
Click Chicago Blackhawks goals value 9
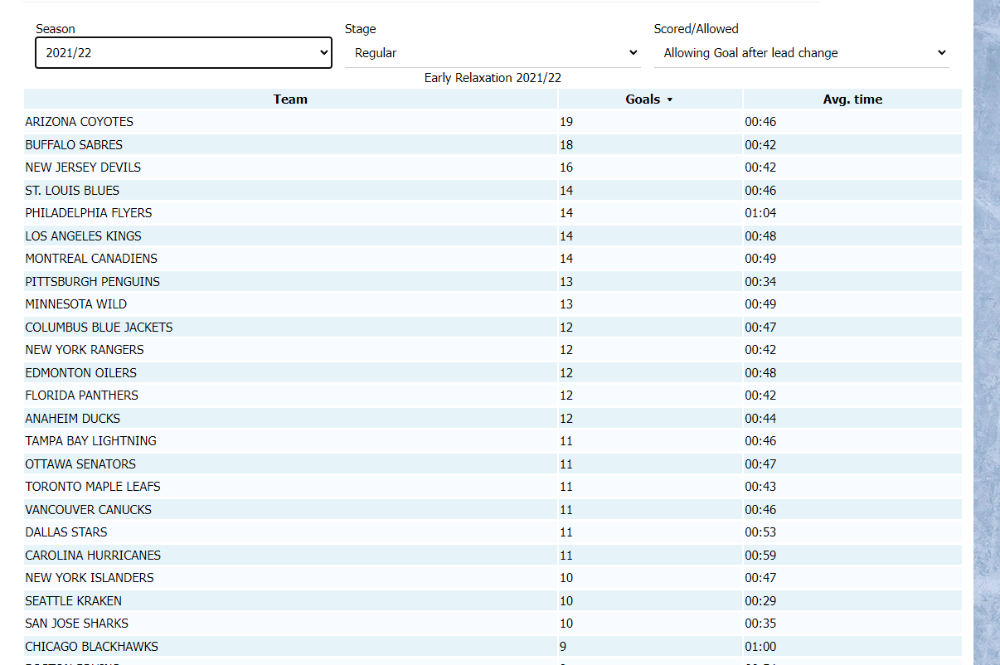pyautogui.click(x=563, y=647)
